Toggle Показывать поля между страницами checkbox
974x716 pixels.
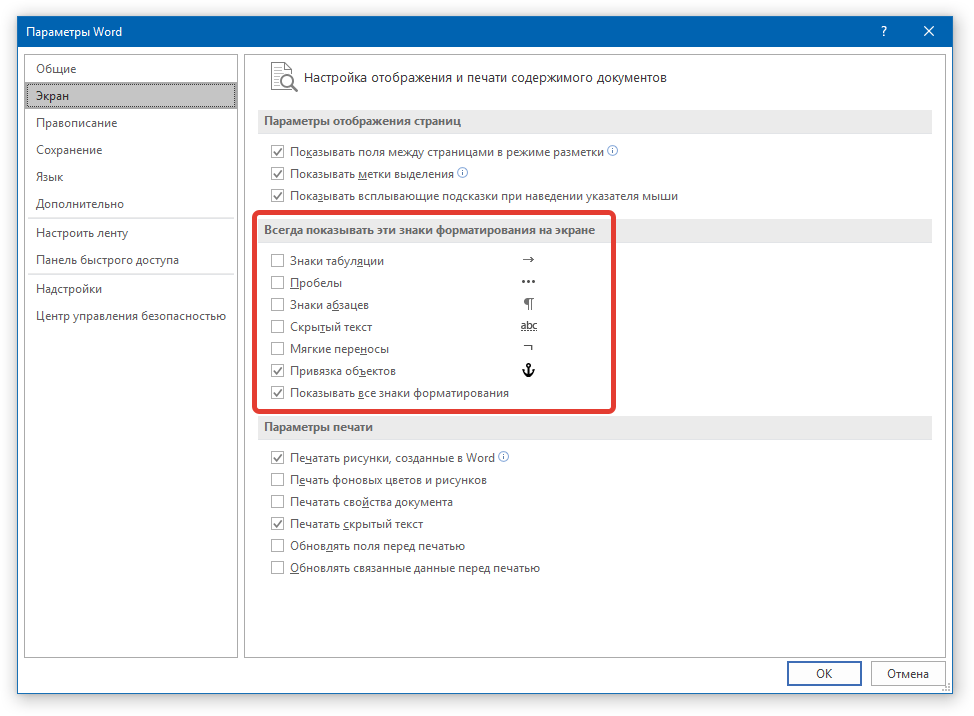[x=278, y=152]
